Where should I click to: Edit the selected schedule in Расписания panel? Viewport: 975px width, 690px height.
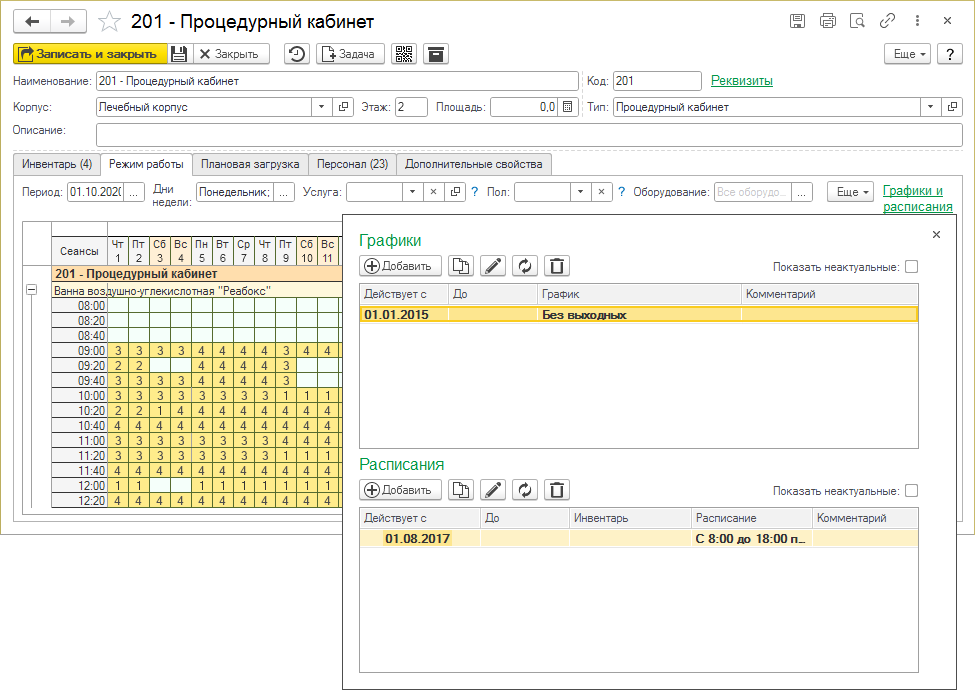(492, 490)
